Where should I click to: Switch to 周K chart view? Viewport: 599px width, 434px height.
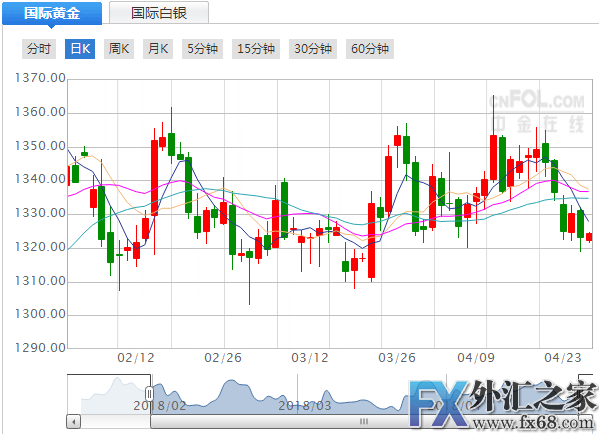point(119,49)
